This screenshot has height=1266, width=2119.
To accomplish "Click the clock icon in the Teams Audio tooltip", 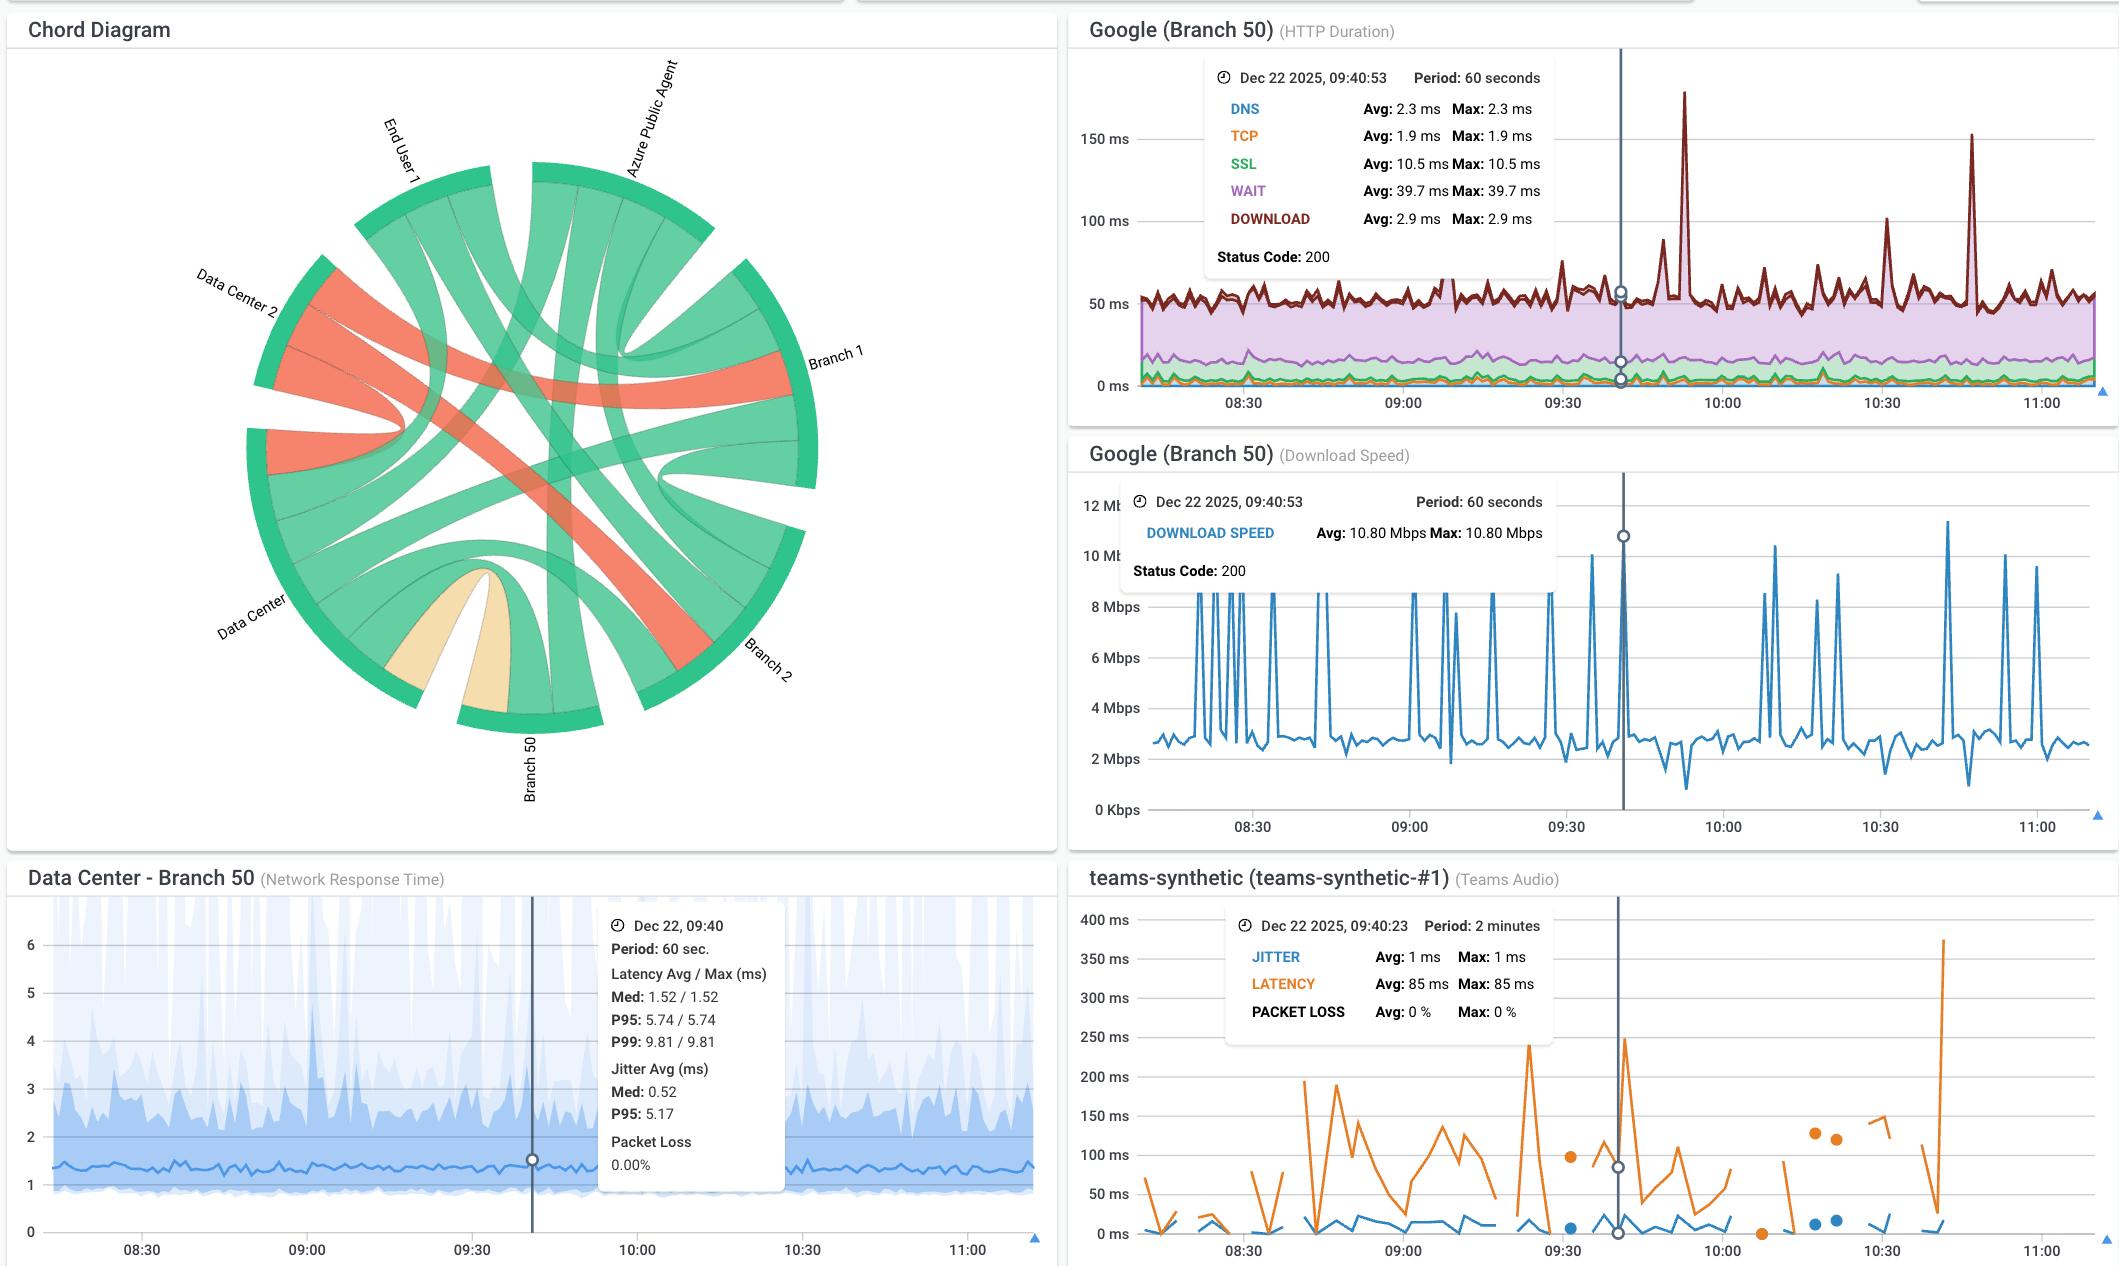I will pyautogui.click(x=1243, y=926).
